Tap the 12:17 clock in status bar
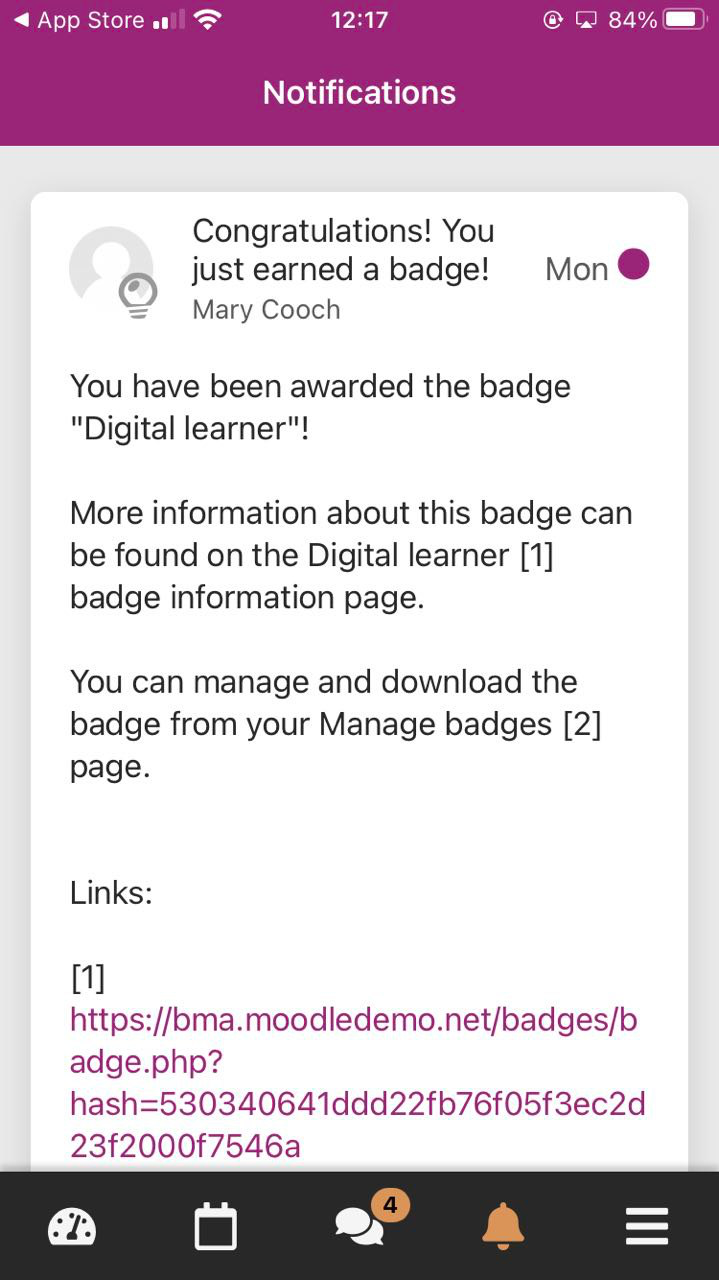The image size is (719, 1280). 359,20
